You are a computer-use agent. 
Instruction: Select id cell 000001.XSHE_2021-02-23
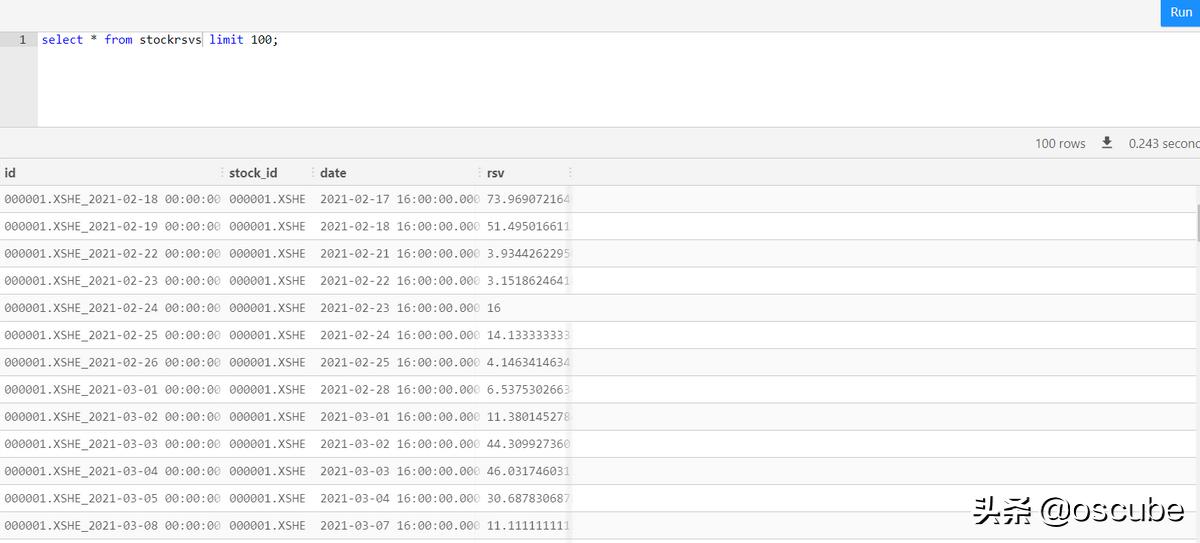click(x=112, y=280)
